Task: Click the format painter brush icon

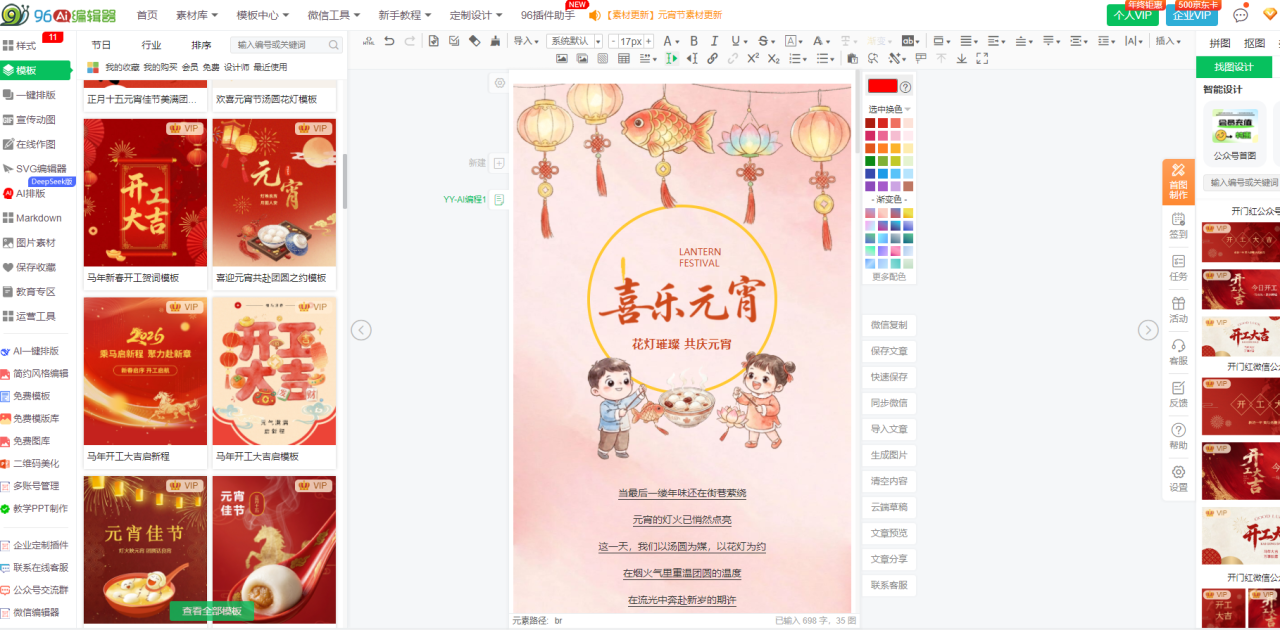Action: 495,41
